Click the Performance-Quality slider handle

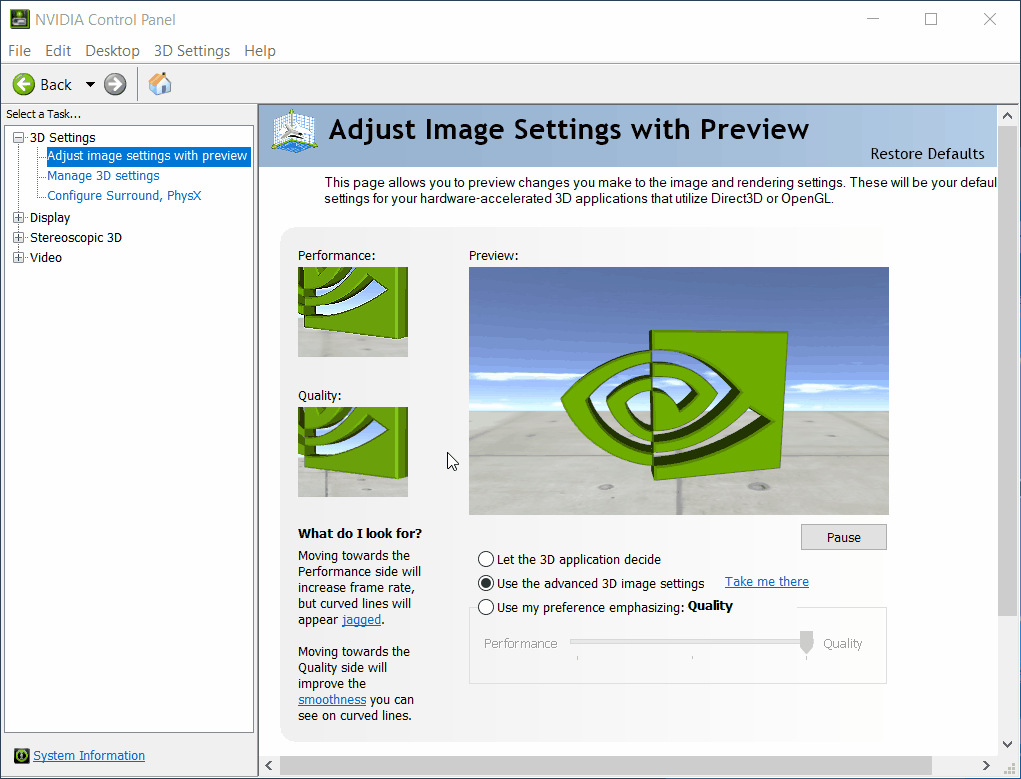point(806,643)
